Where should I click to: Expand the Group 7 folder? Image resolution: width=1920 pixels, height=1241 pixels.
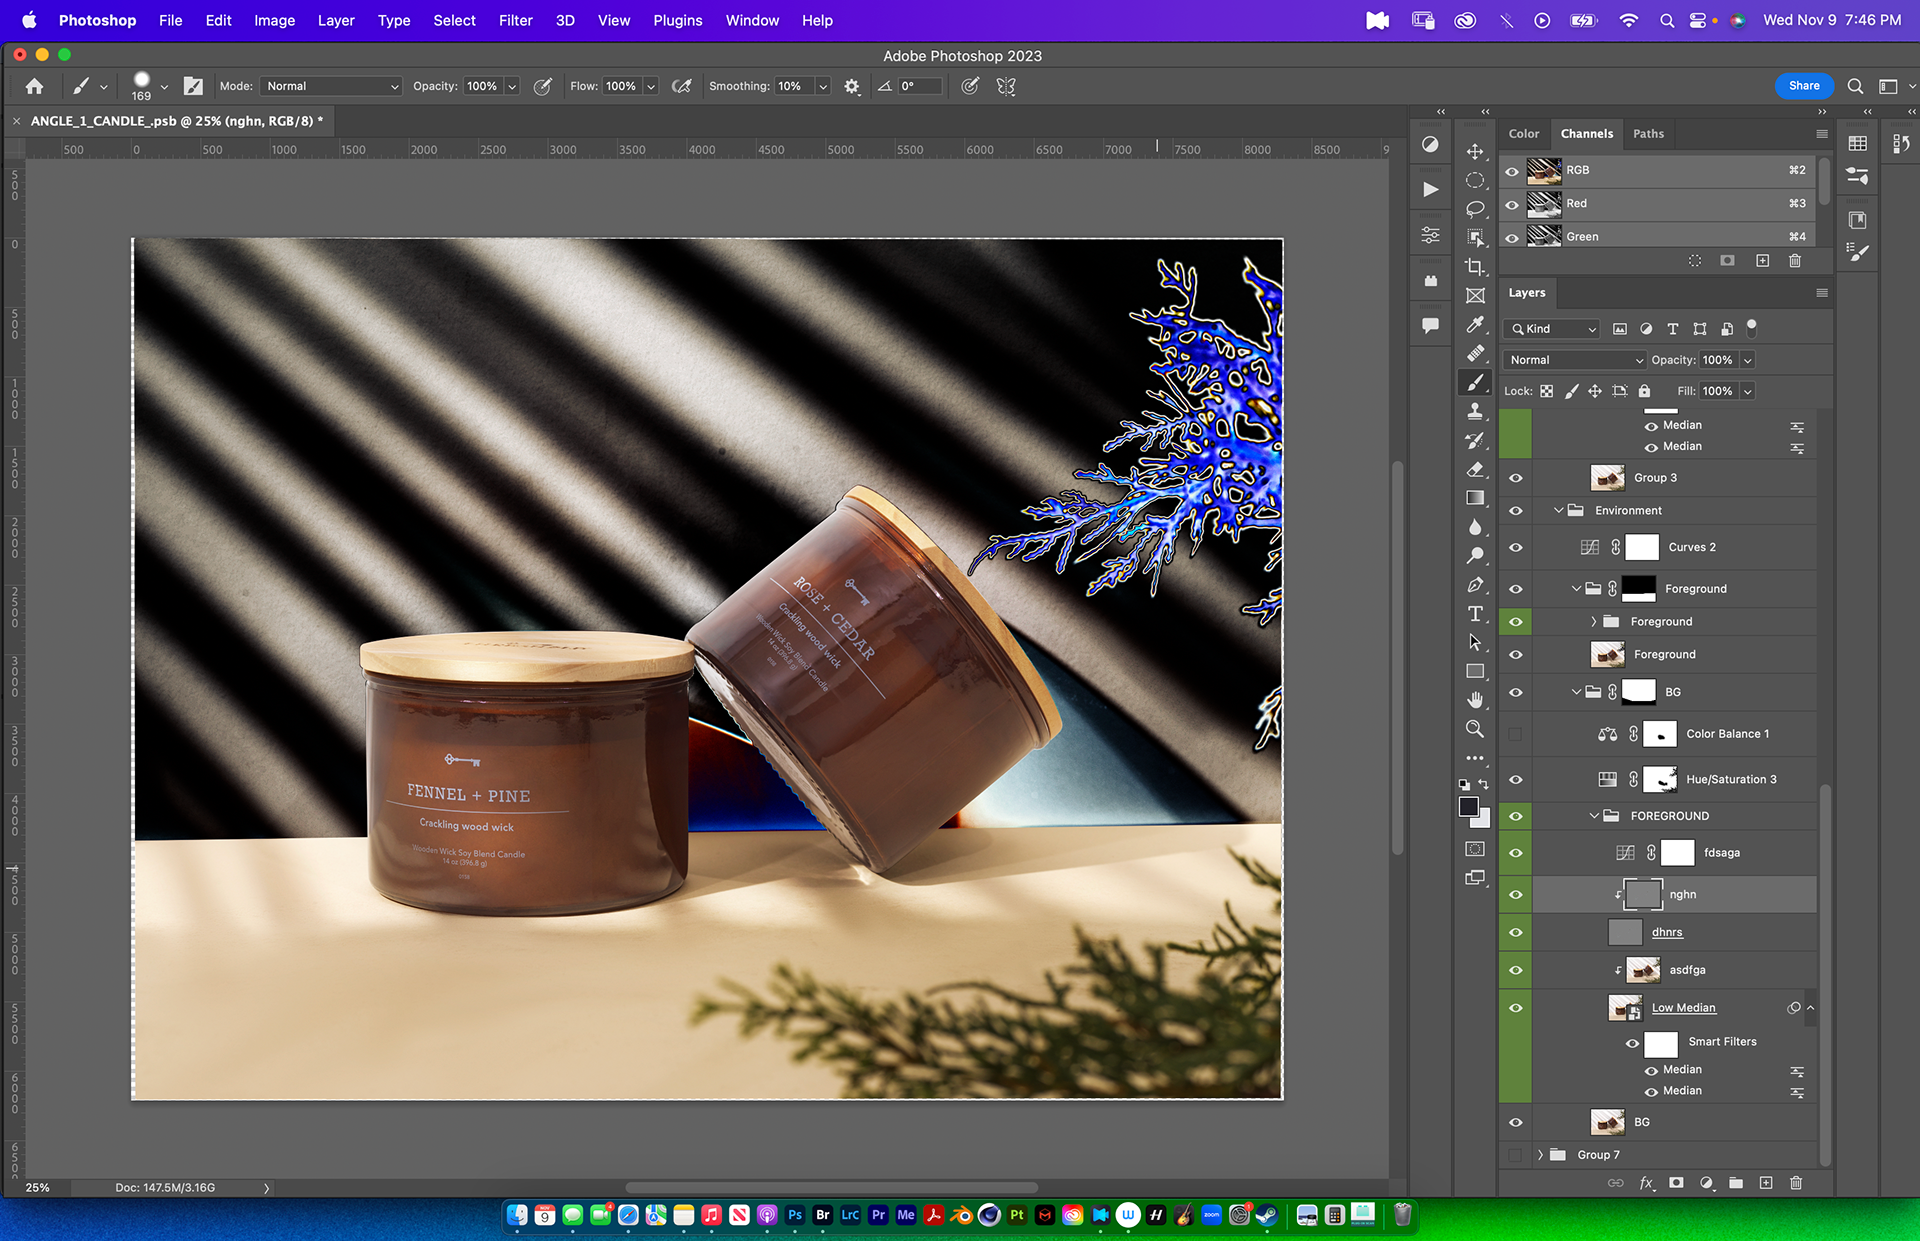click(x=1540, y=1155)
